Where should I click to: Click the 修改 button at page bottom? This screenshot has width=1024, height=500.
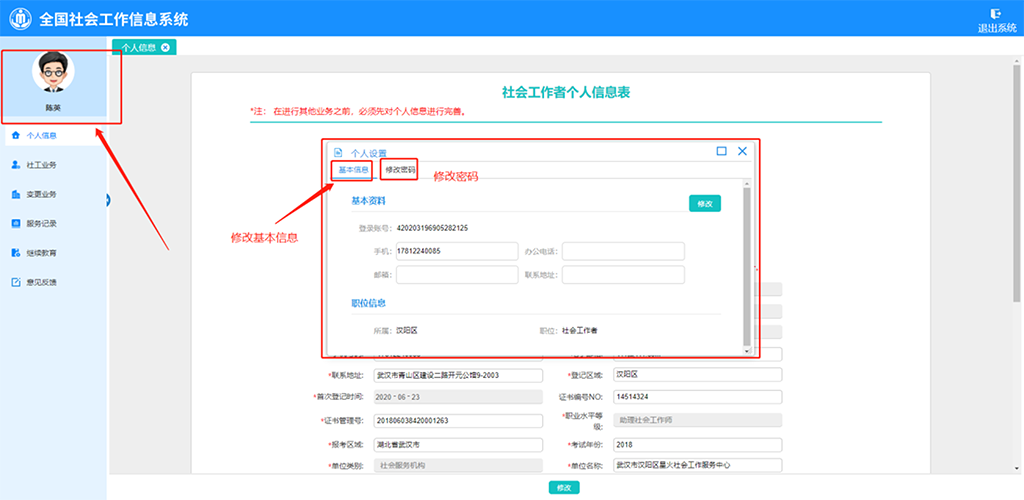(564, 488)
